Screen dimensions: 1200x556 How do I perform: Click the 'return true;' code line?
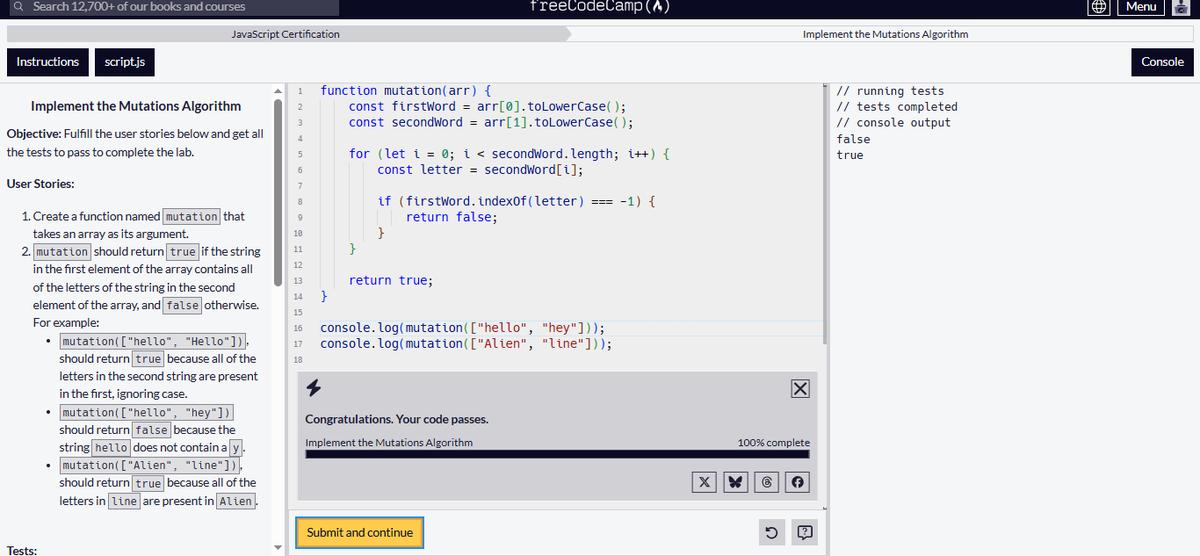pos(391,280)
